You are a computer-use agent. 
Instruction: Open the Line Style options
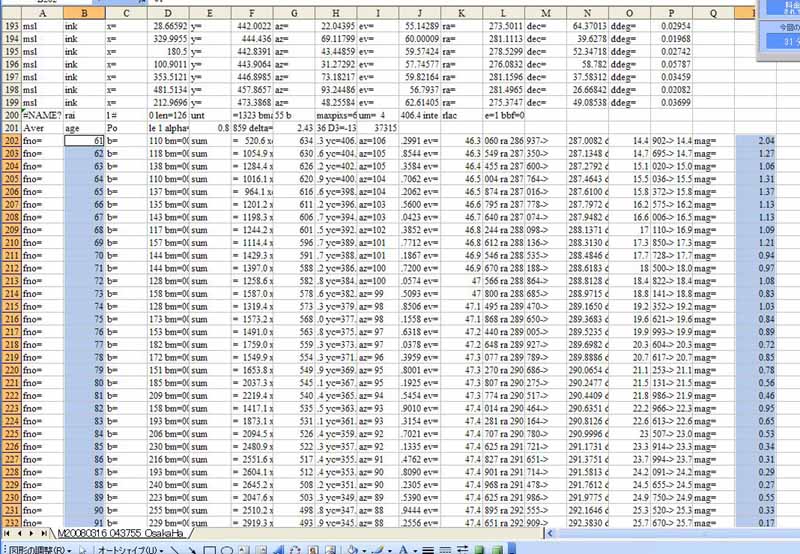[x=429, y=550]
